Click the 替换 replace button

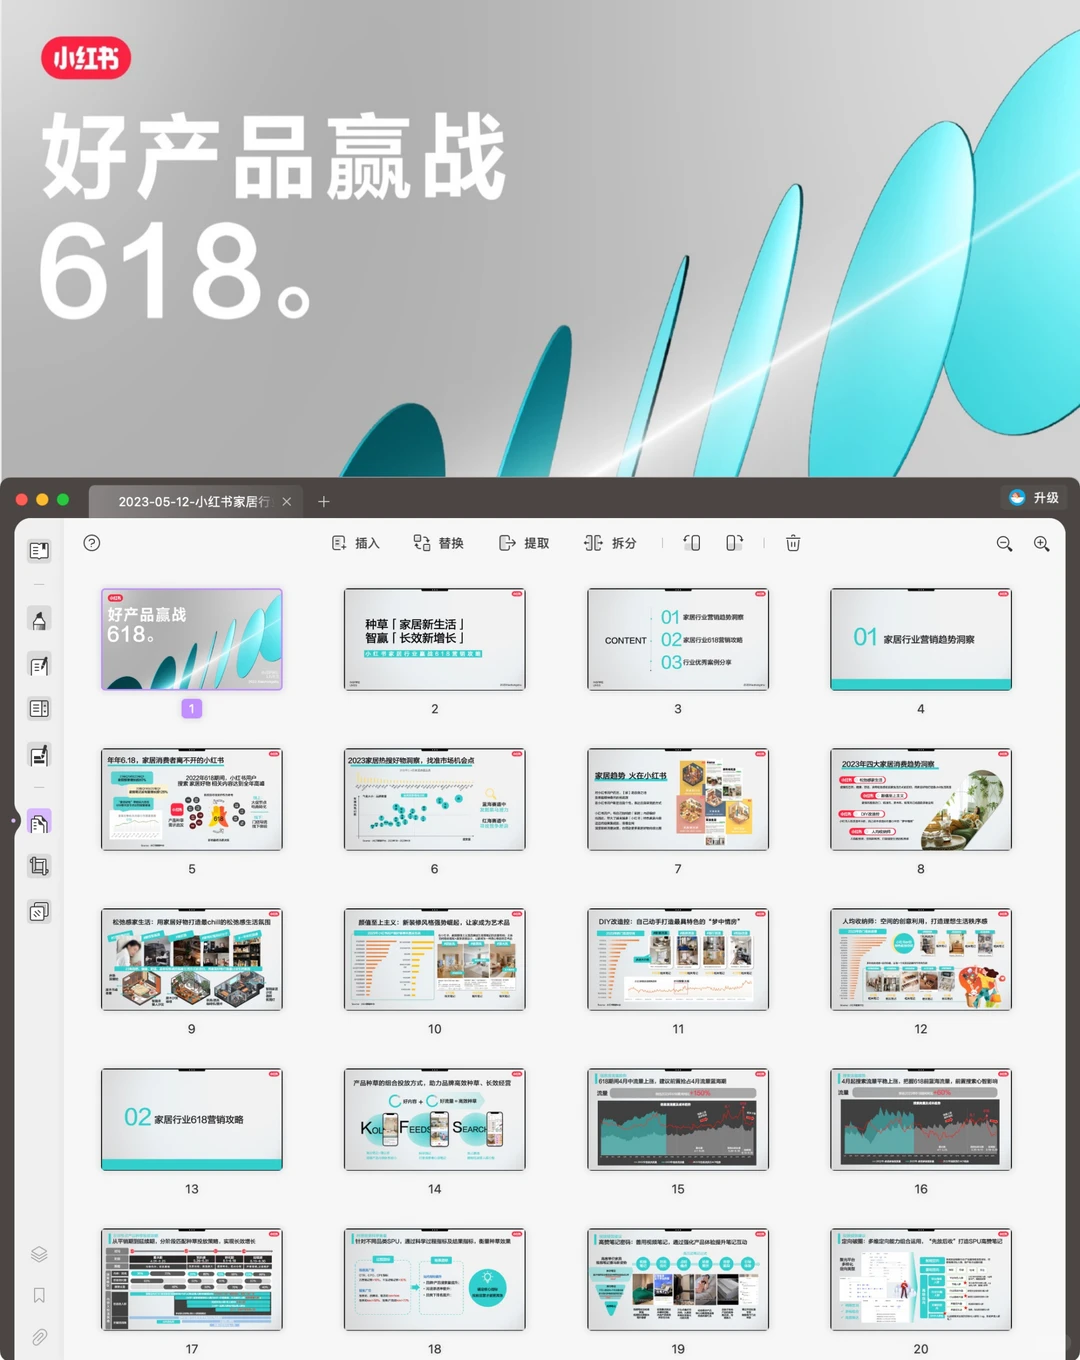(x=439, y=543)
